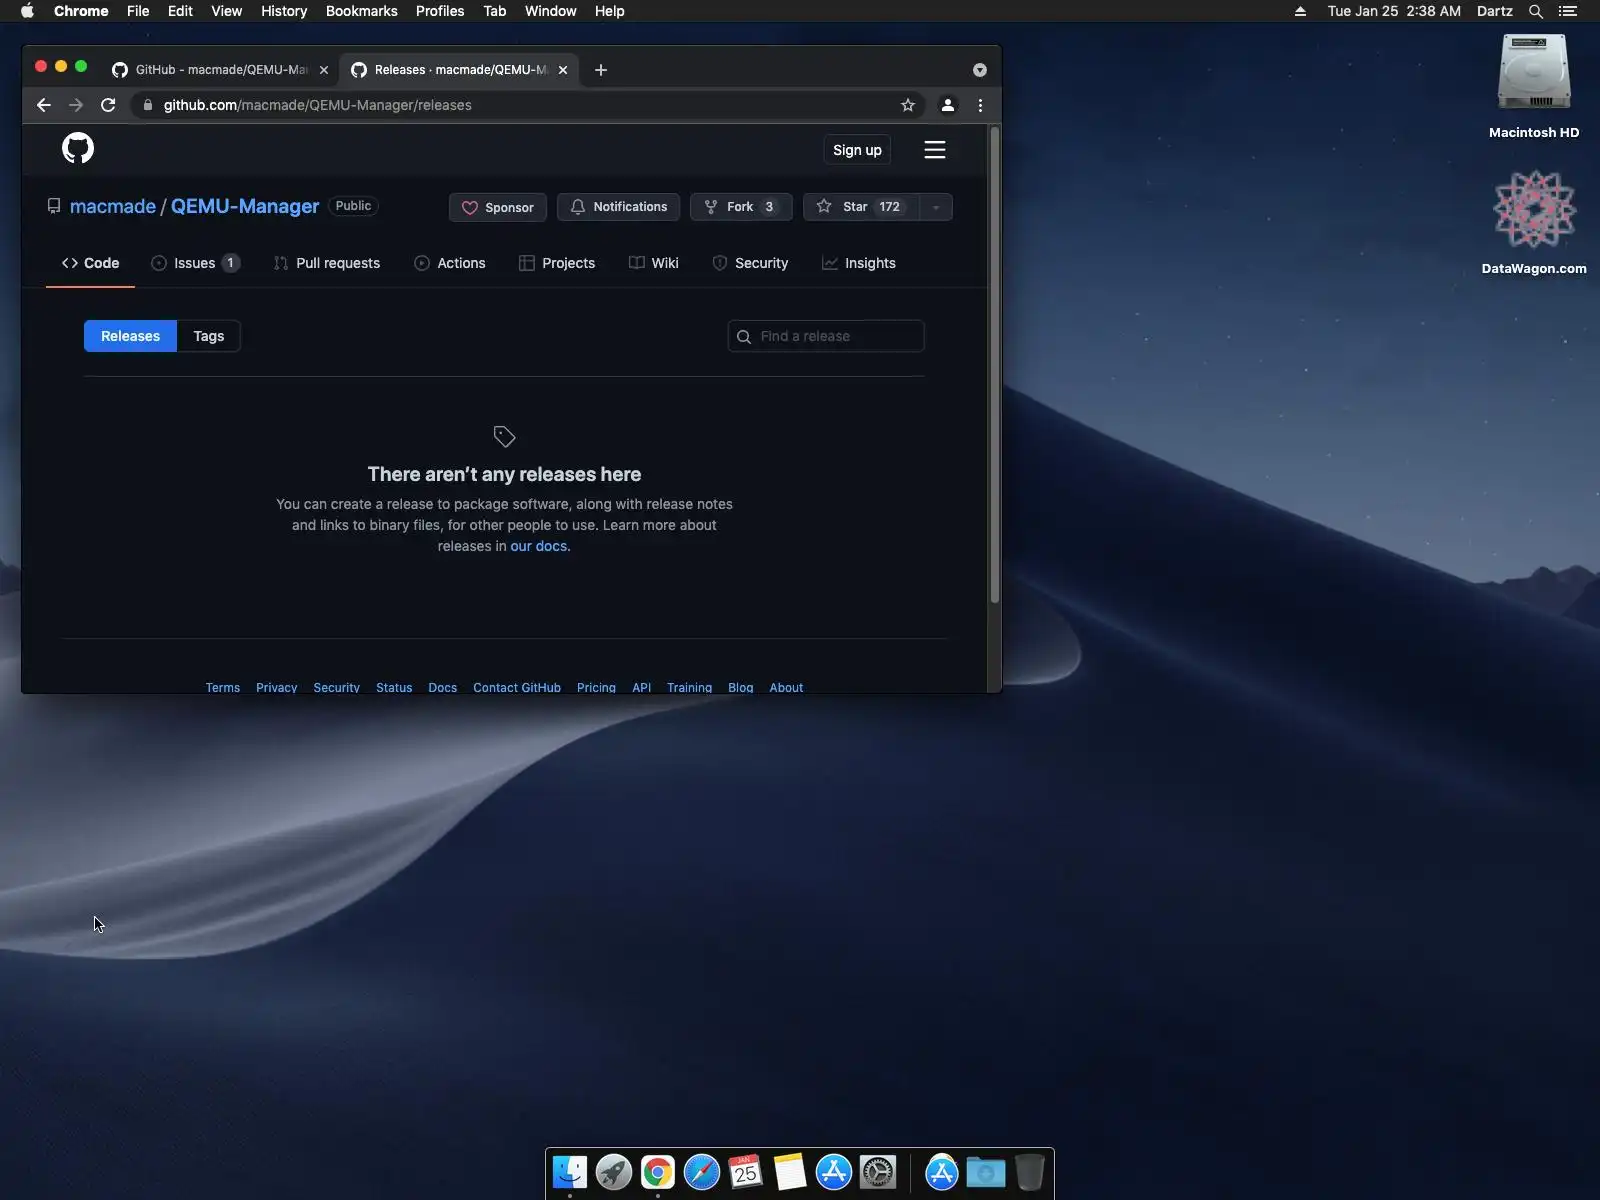Click the Sponsor button
The height and width of the screenshot is (1200, 1600).
click(498, 207)
